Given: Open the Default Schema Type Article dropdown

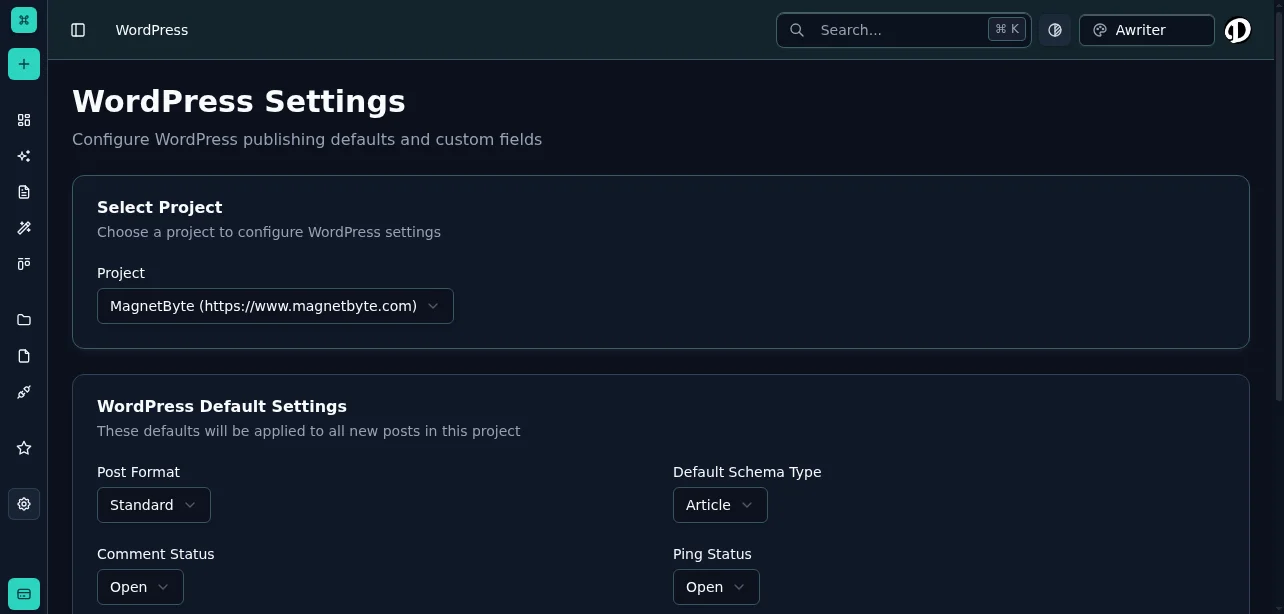Looking at the screenshot, I should click(x=720, y=505).
